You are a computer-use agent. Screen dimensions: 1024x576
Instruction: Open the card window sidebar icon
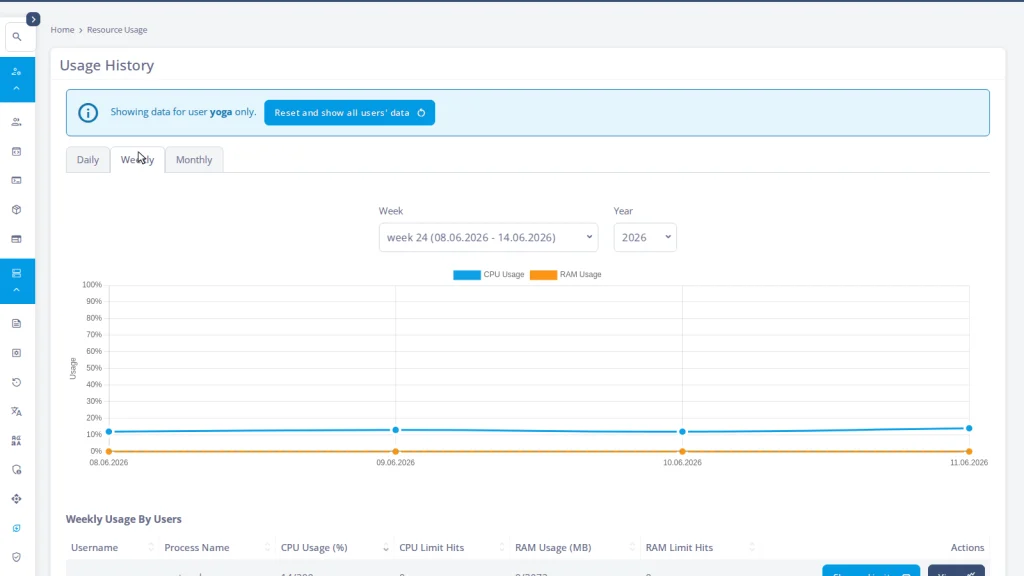17,239
